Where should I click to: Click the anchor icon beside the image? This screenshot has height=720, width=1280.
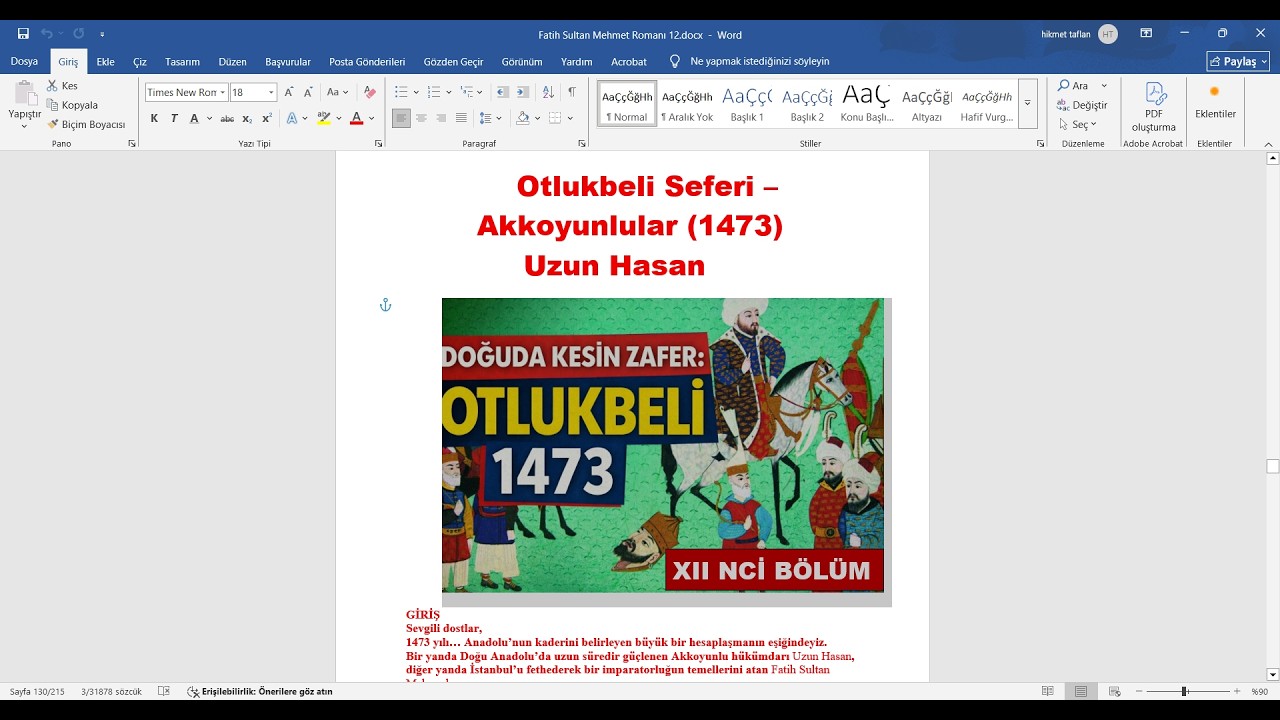click(x=385, y=305)
